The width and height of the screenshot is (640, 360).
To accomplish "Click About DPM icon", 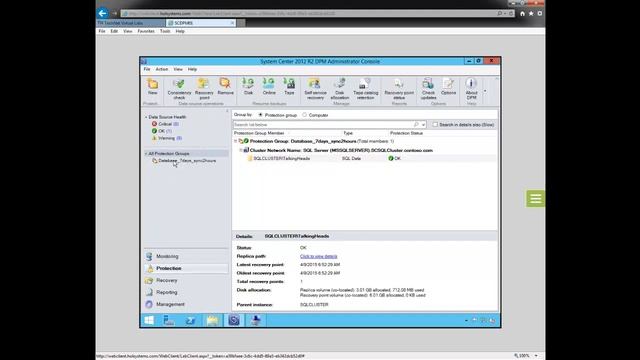I will pos(471,89).
